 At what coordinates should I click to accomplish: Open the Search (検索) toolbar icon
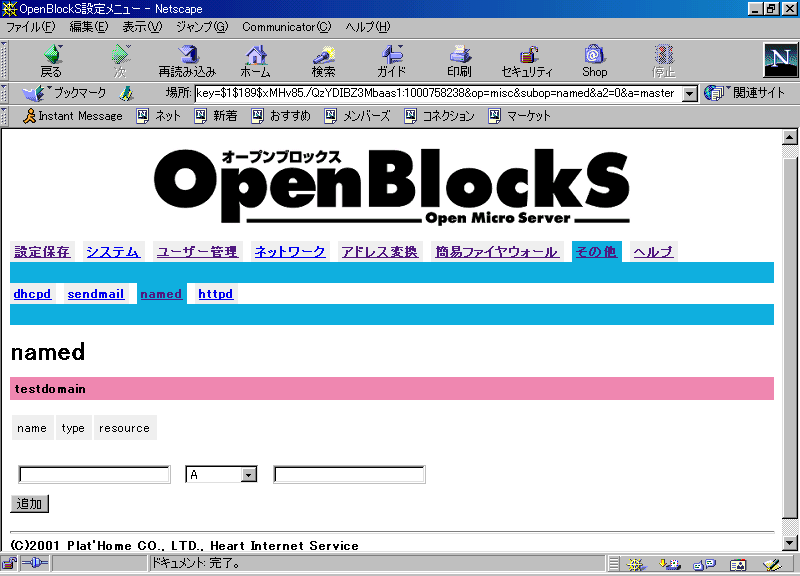[x=323, y=60]
